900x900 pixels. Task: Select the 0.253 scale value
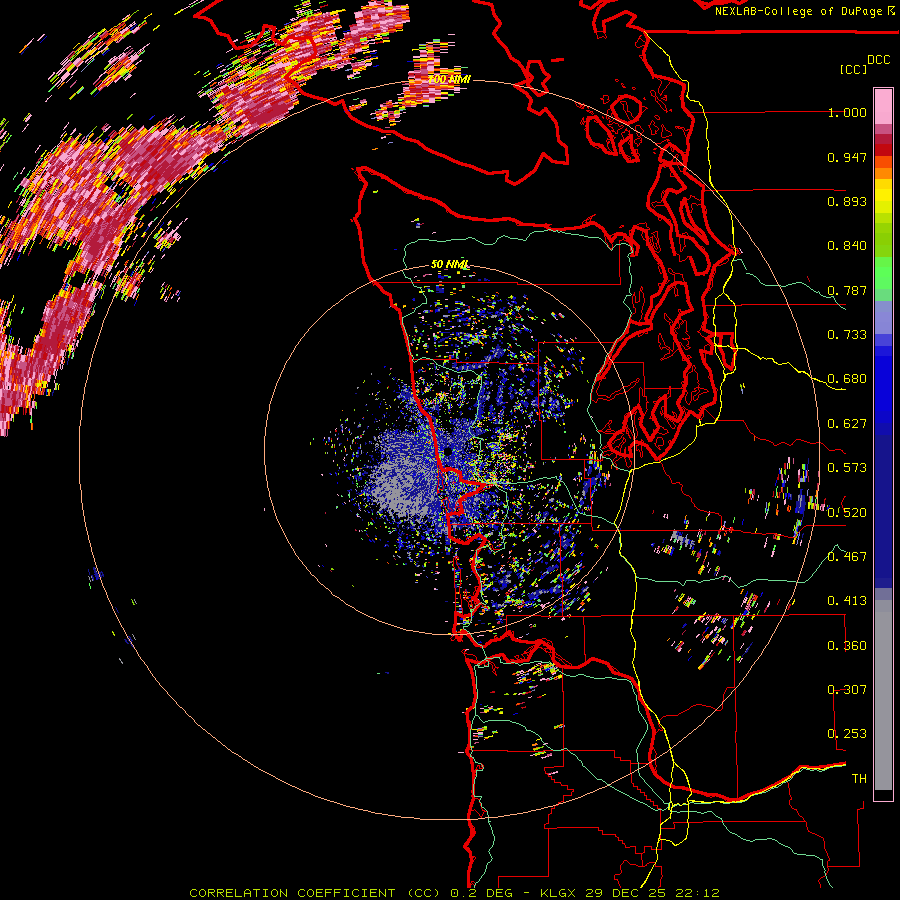coord(847,734)
